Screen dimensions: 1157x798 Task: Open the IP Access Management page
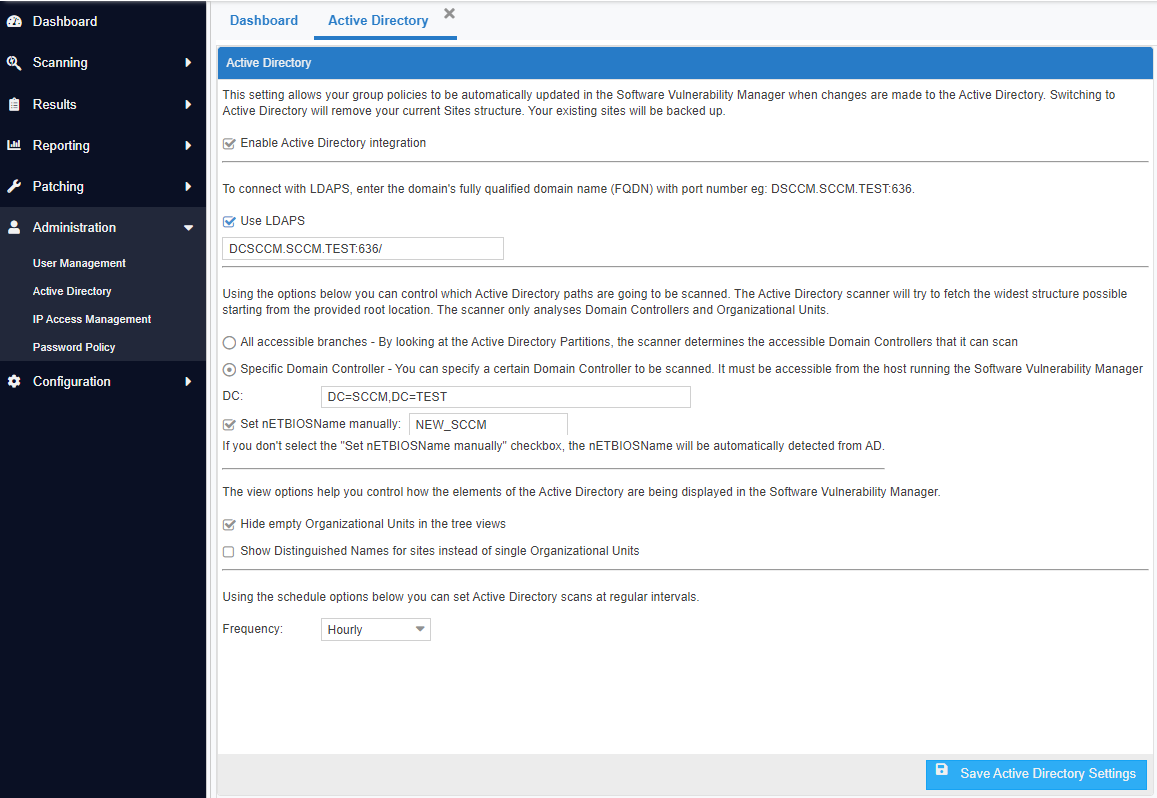pos(92,319)
